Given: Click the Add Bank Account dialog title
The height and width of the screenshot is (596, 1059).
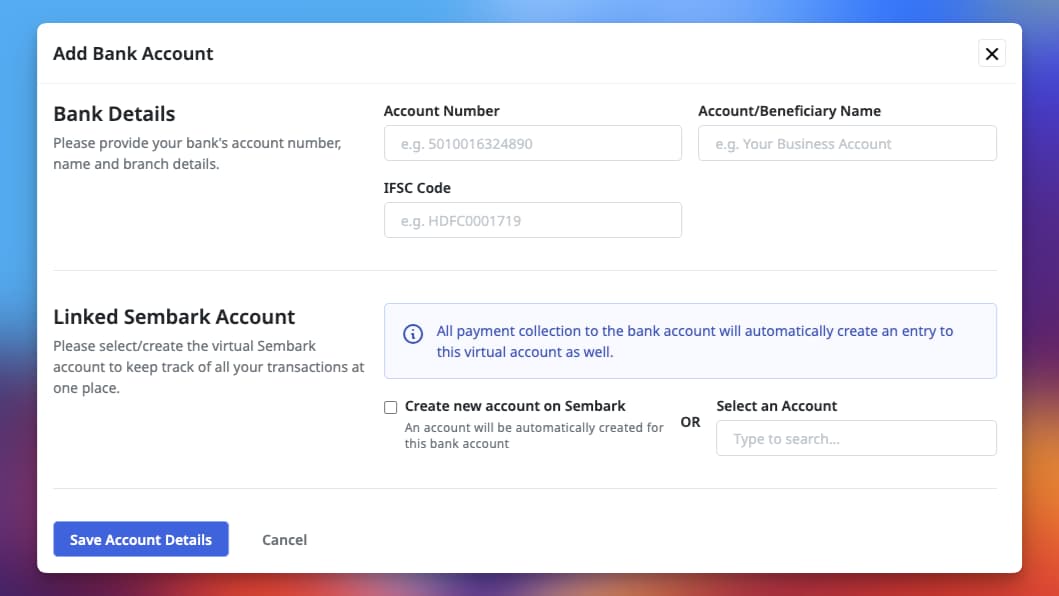Looking at the screenshot, I should point(133,53).
